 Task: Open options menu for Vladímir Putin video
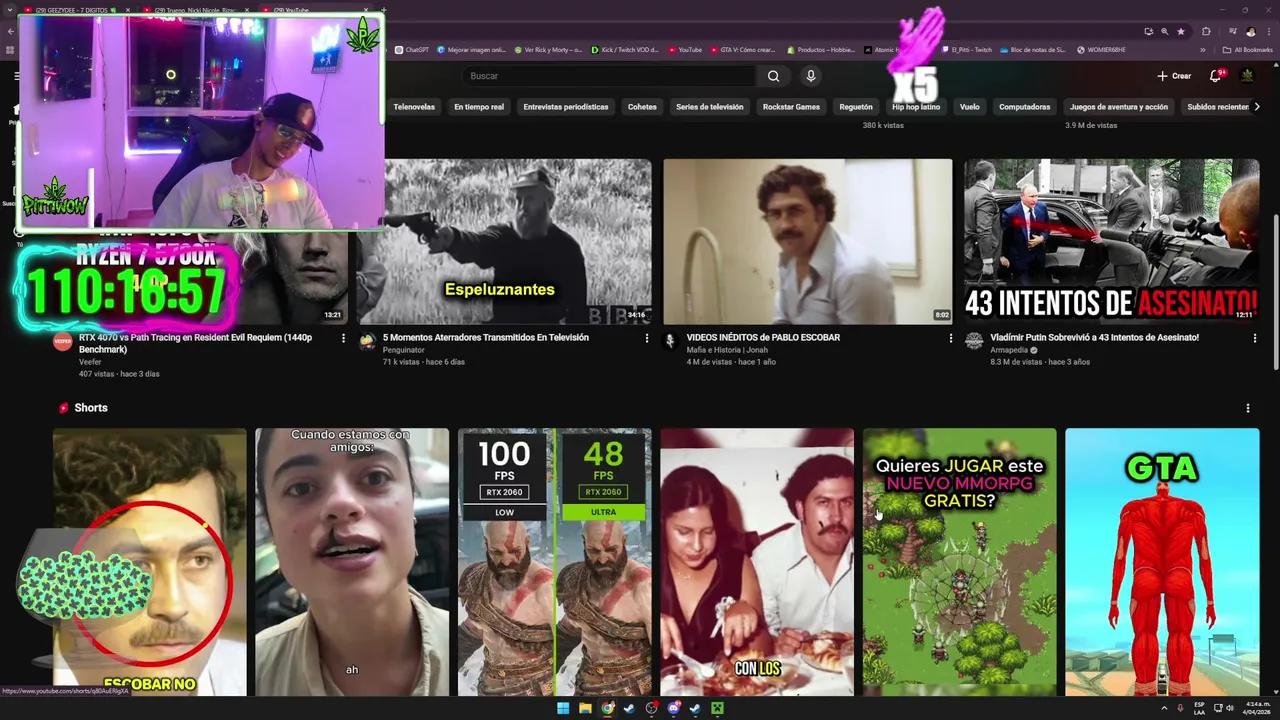pyautogui.click(x=1254, y=338)
